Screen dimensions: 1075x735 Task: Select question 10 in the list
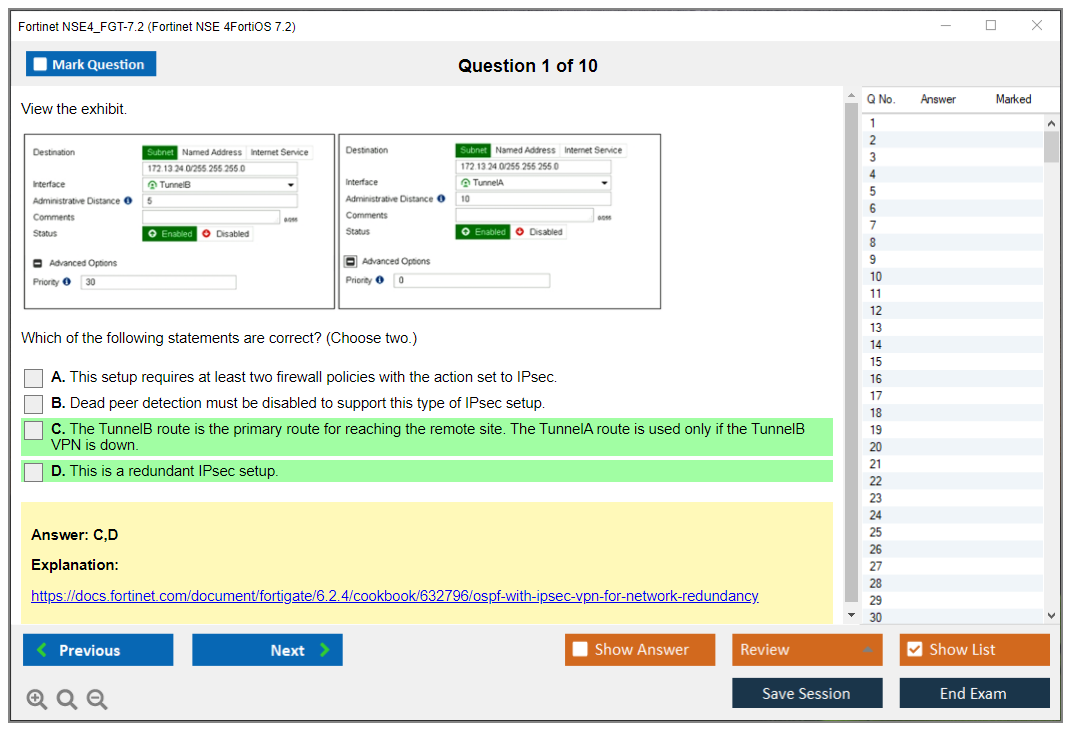(876, 277)
